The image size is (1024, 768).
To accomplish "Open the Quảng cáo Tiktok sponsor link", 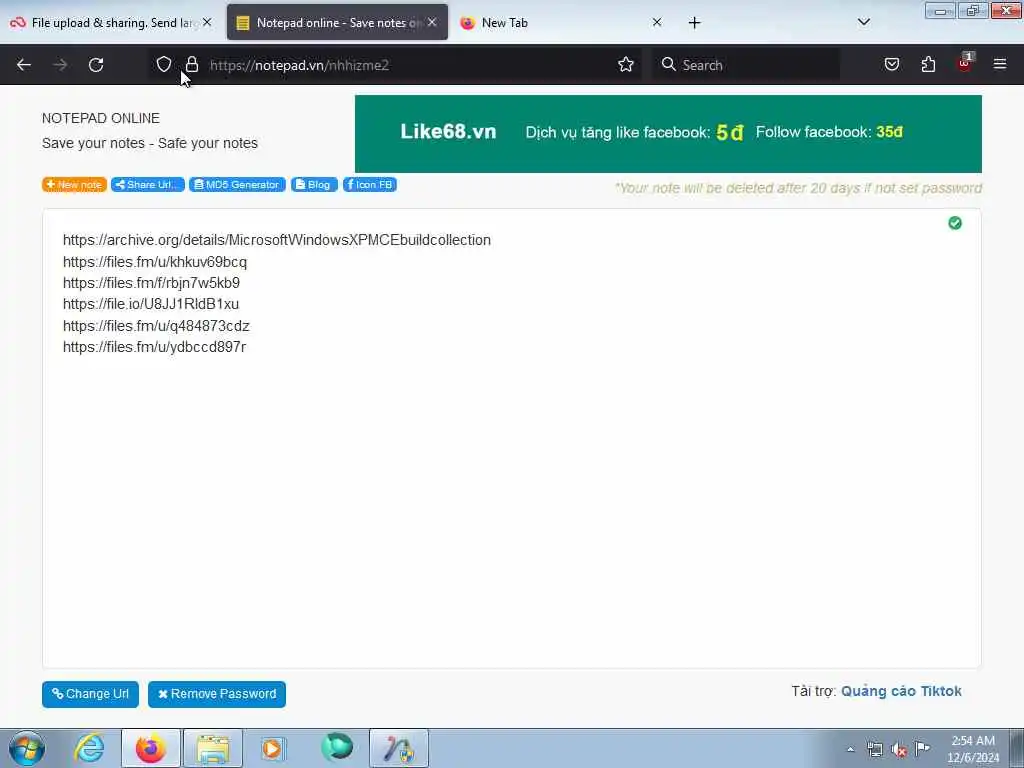I will (x=901, y=691).
